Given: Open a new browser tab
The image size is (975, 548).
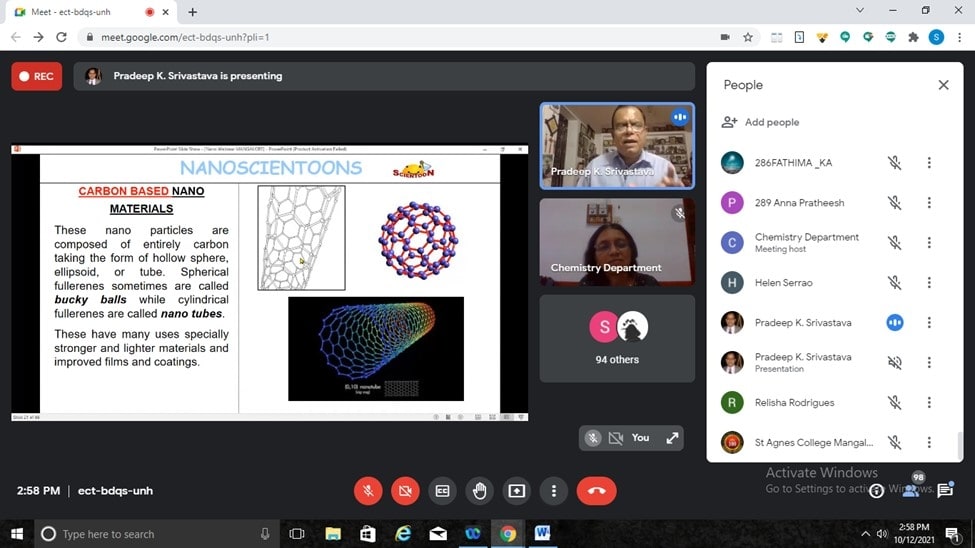Looking at the screenshot, I should (193, 12).
